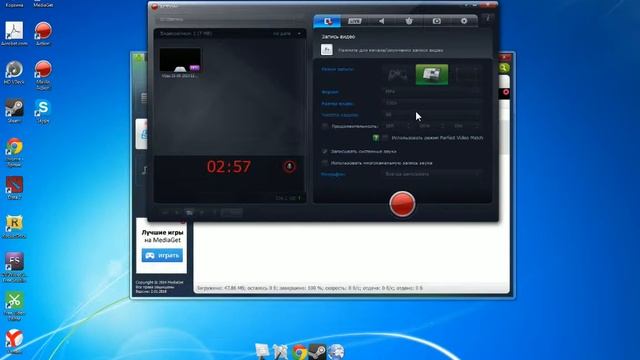Open the Acrobat desktop shortcut
Viewport: 640px width, 360px height.
(x=14, y=33)
